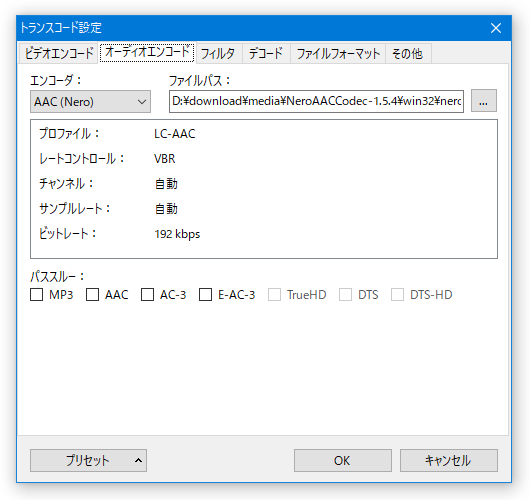Select the LC-AAC profile value
The image size is (530, 500).
pos(175,134)
